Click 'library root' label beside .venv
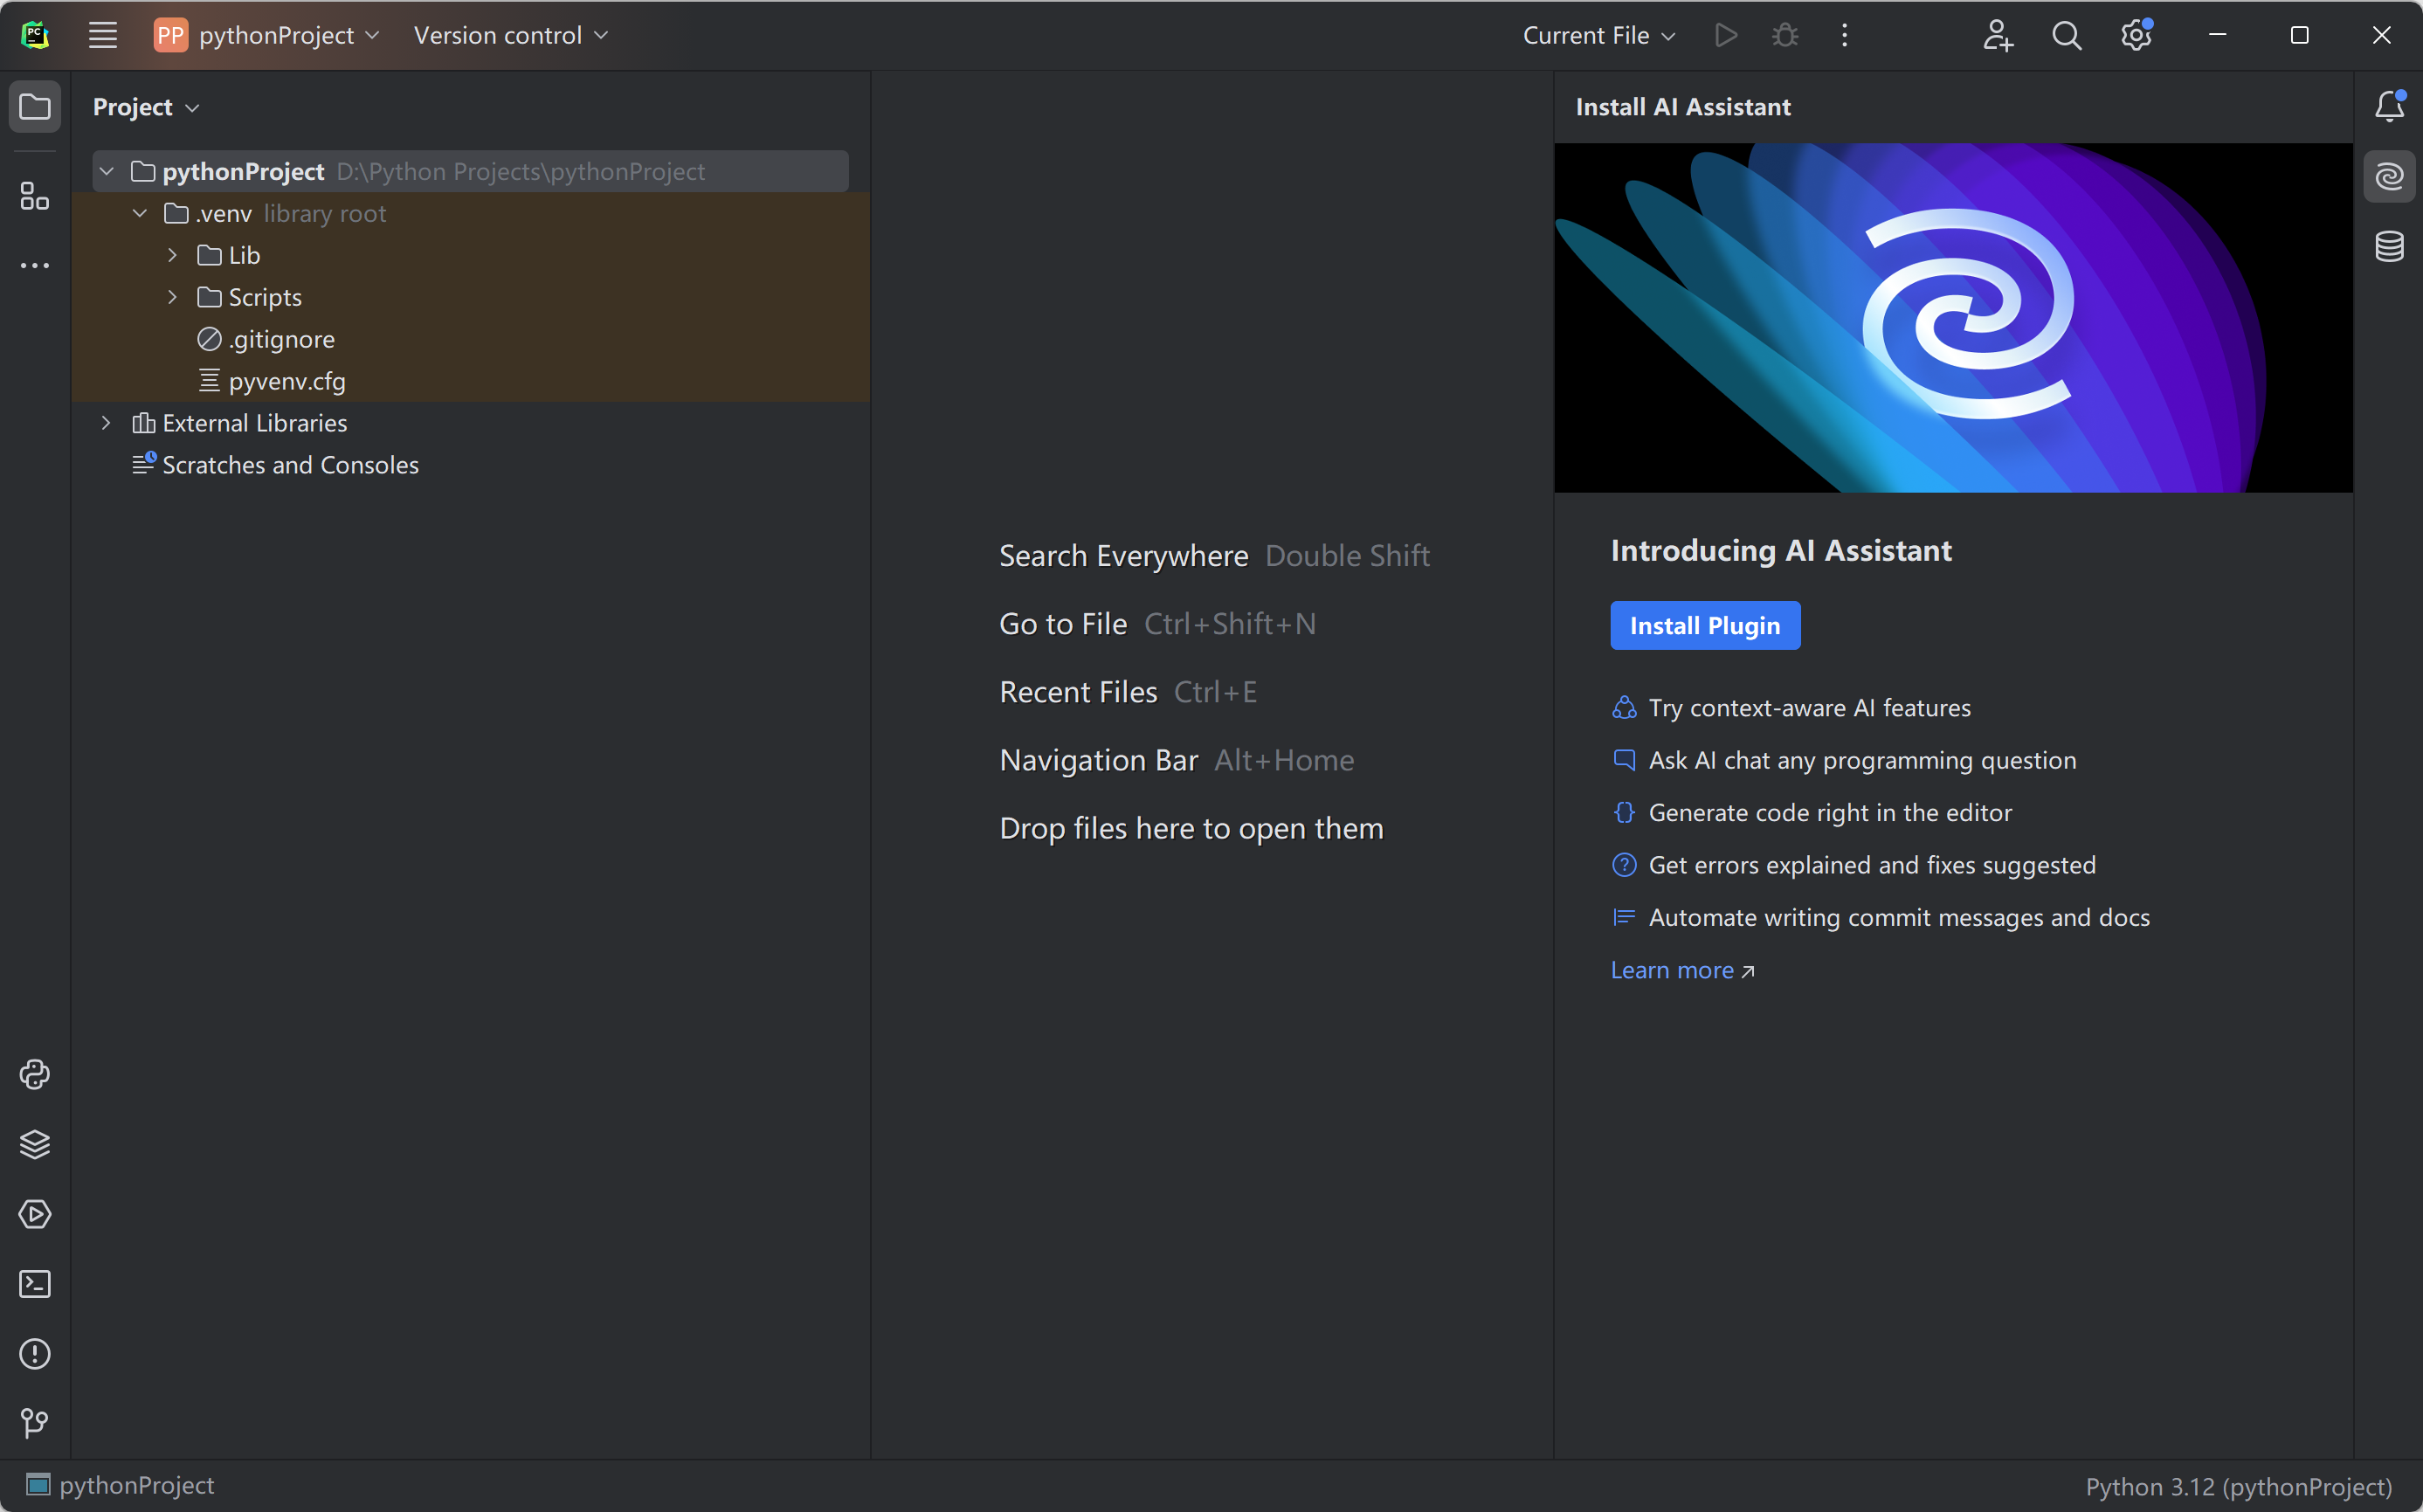 325,213
